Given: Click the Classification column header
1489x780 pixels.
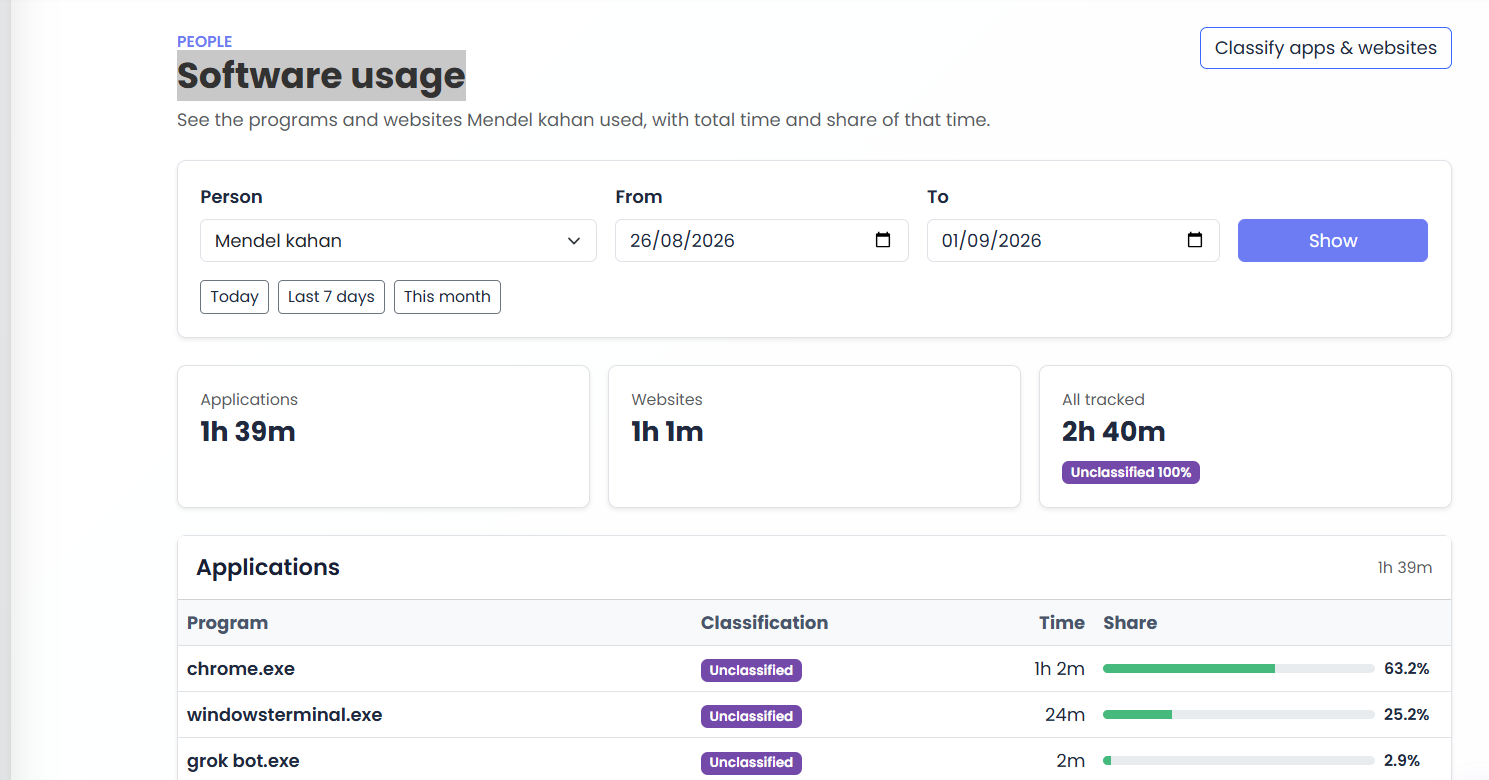Looking at the screenshot, I should coord(764,622).
